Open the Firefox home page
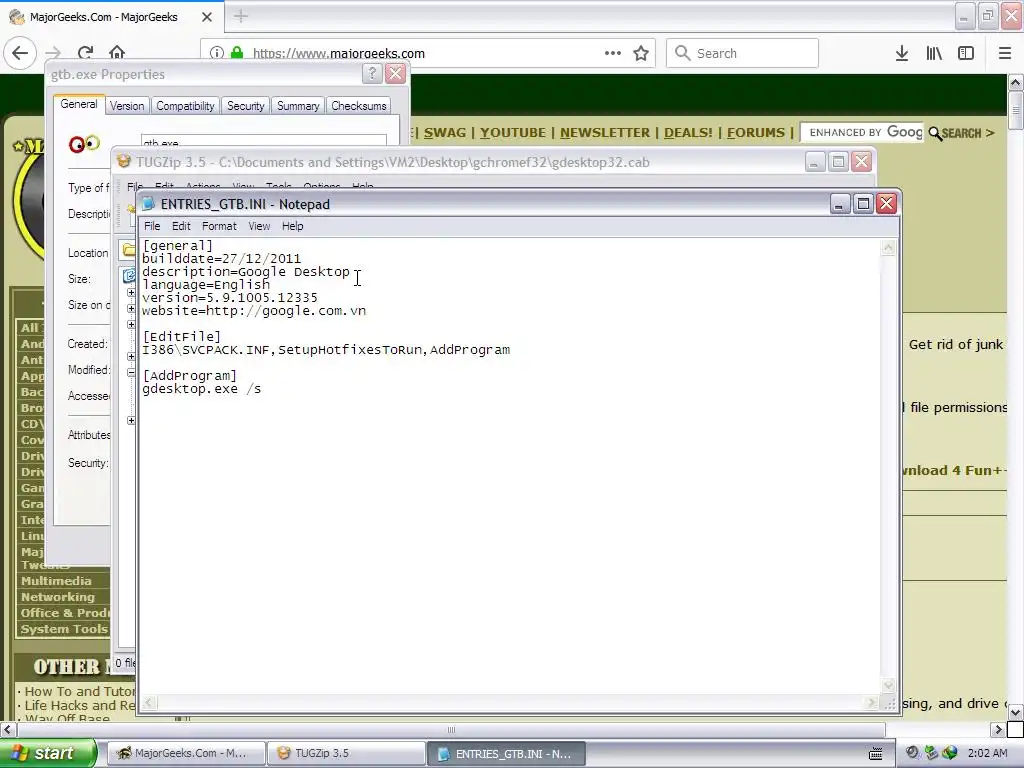 [117, 53]
